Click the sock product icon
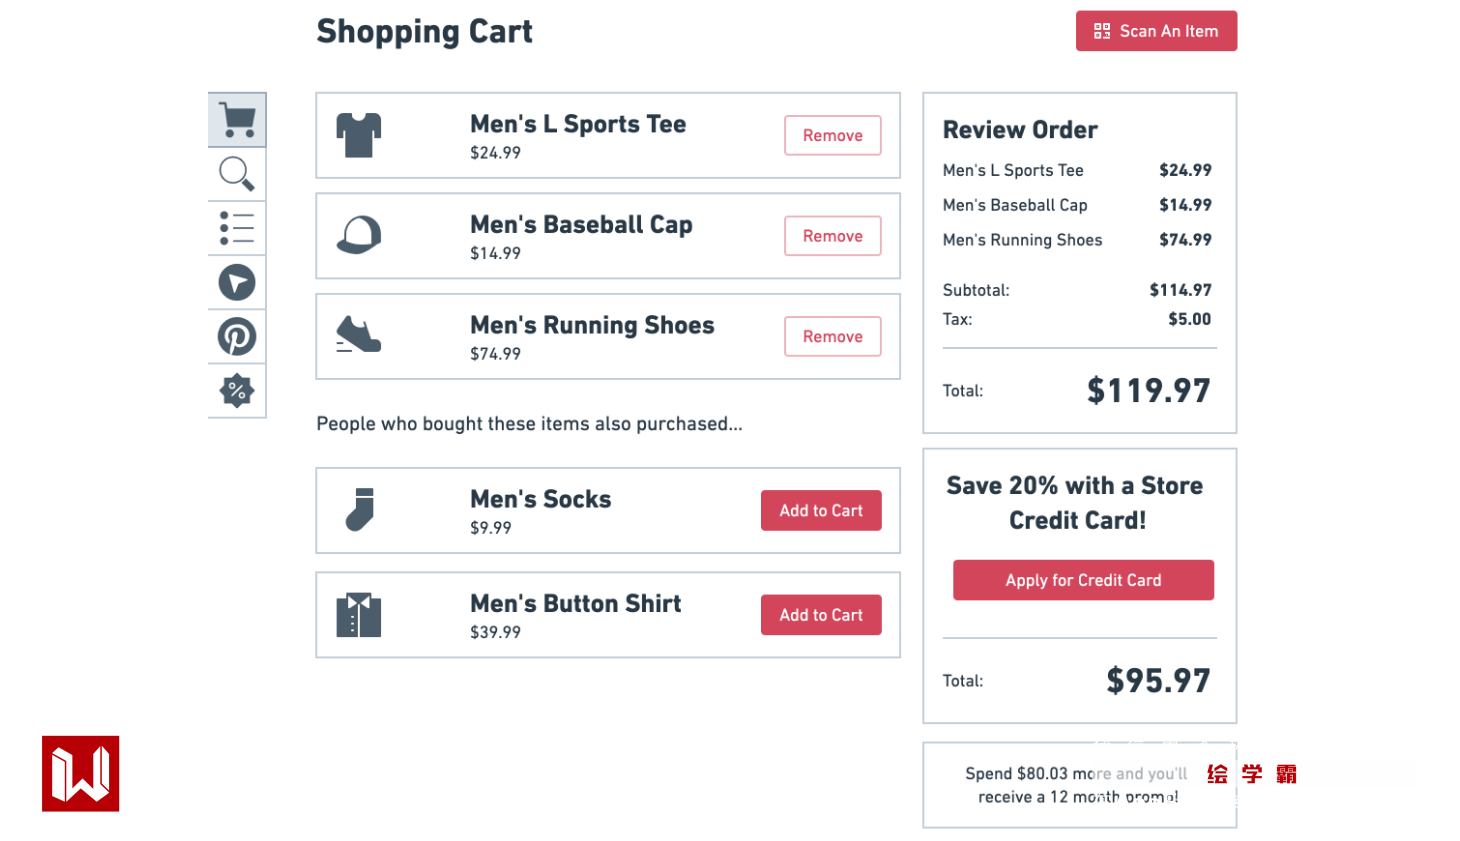The height and width of the screenshot is (841, 1460). point(360,510)
